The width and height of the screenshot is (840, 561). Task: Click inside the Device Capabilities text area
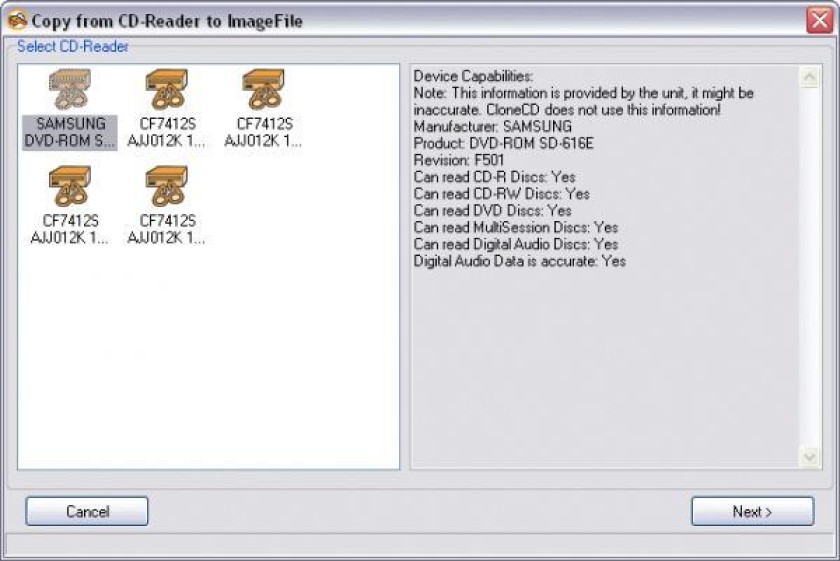click(x=605, y=364)
